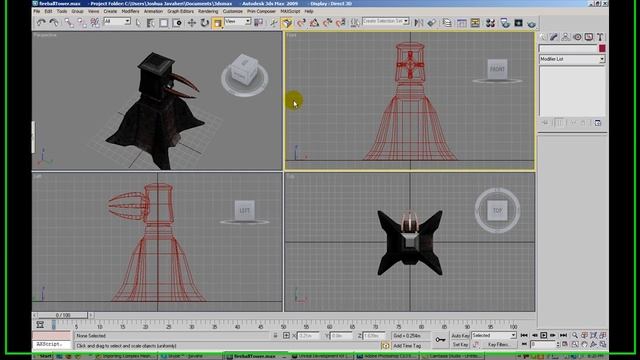The width and height of the screenshot is (640, 360).
Task: Click the large Set Keys key icon
Action: tap(440, 340)
